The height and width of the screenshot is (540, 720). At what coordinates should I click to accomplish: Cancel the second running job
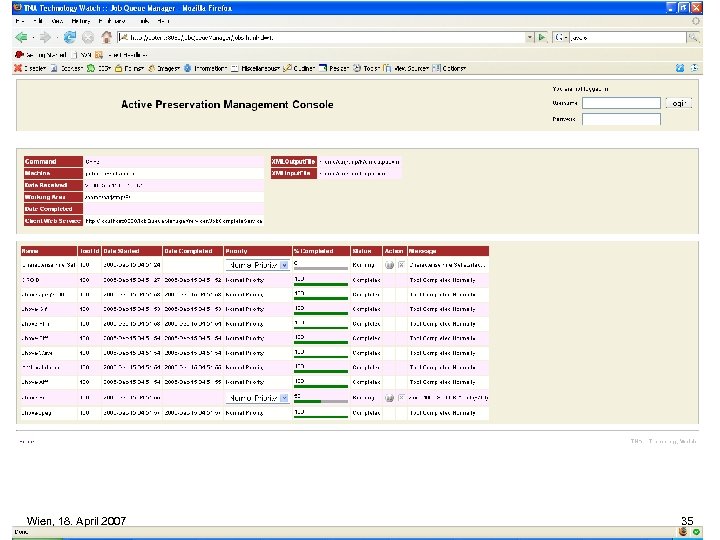(401, 397)
